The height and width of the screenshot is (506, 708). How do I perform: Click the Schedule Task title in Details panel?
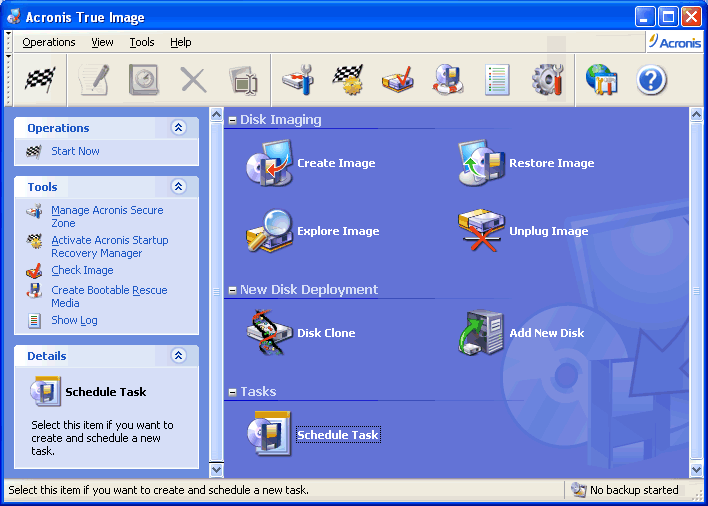click(x=106, y=392)
